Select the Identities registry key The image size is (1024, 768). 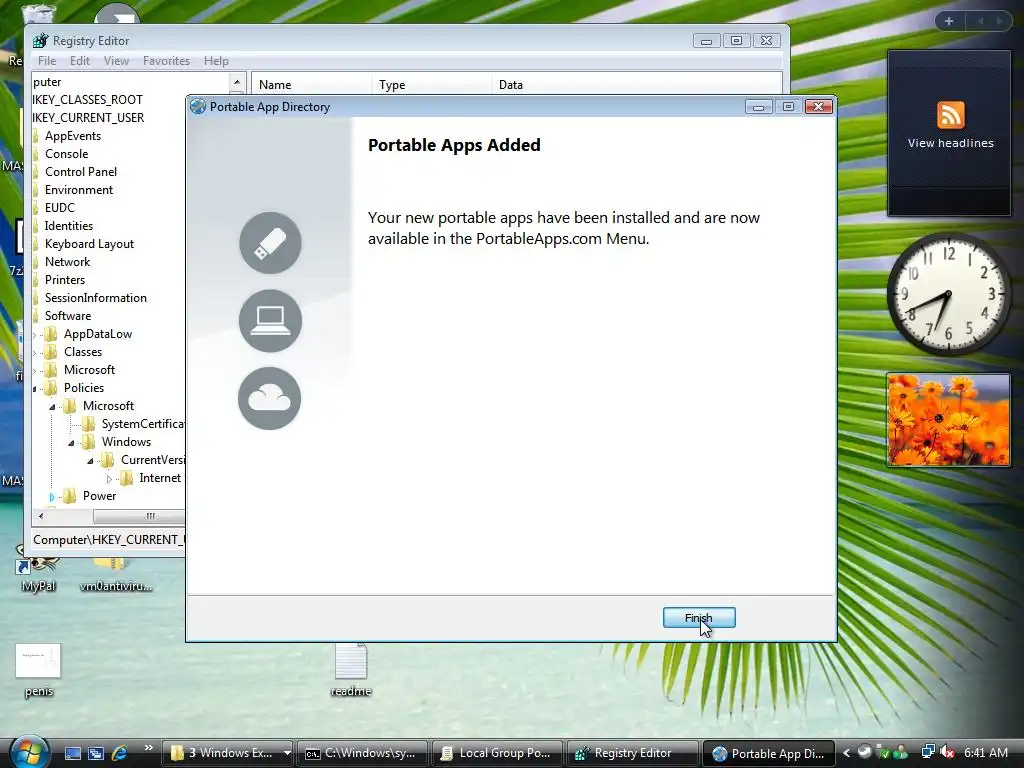[69, 226]
